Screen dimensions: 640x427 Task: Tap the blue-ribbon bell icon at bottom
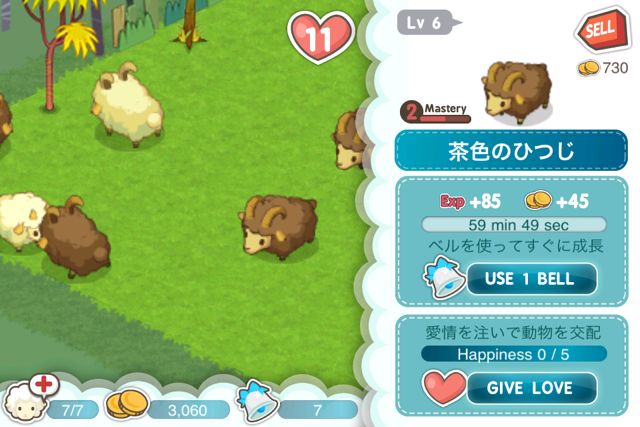click(x=258, y=401)
